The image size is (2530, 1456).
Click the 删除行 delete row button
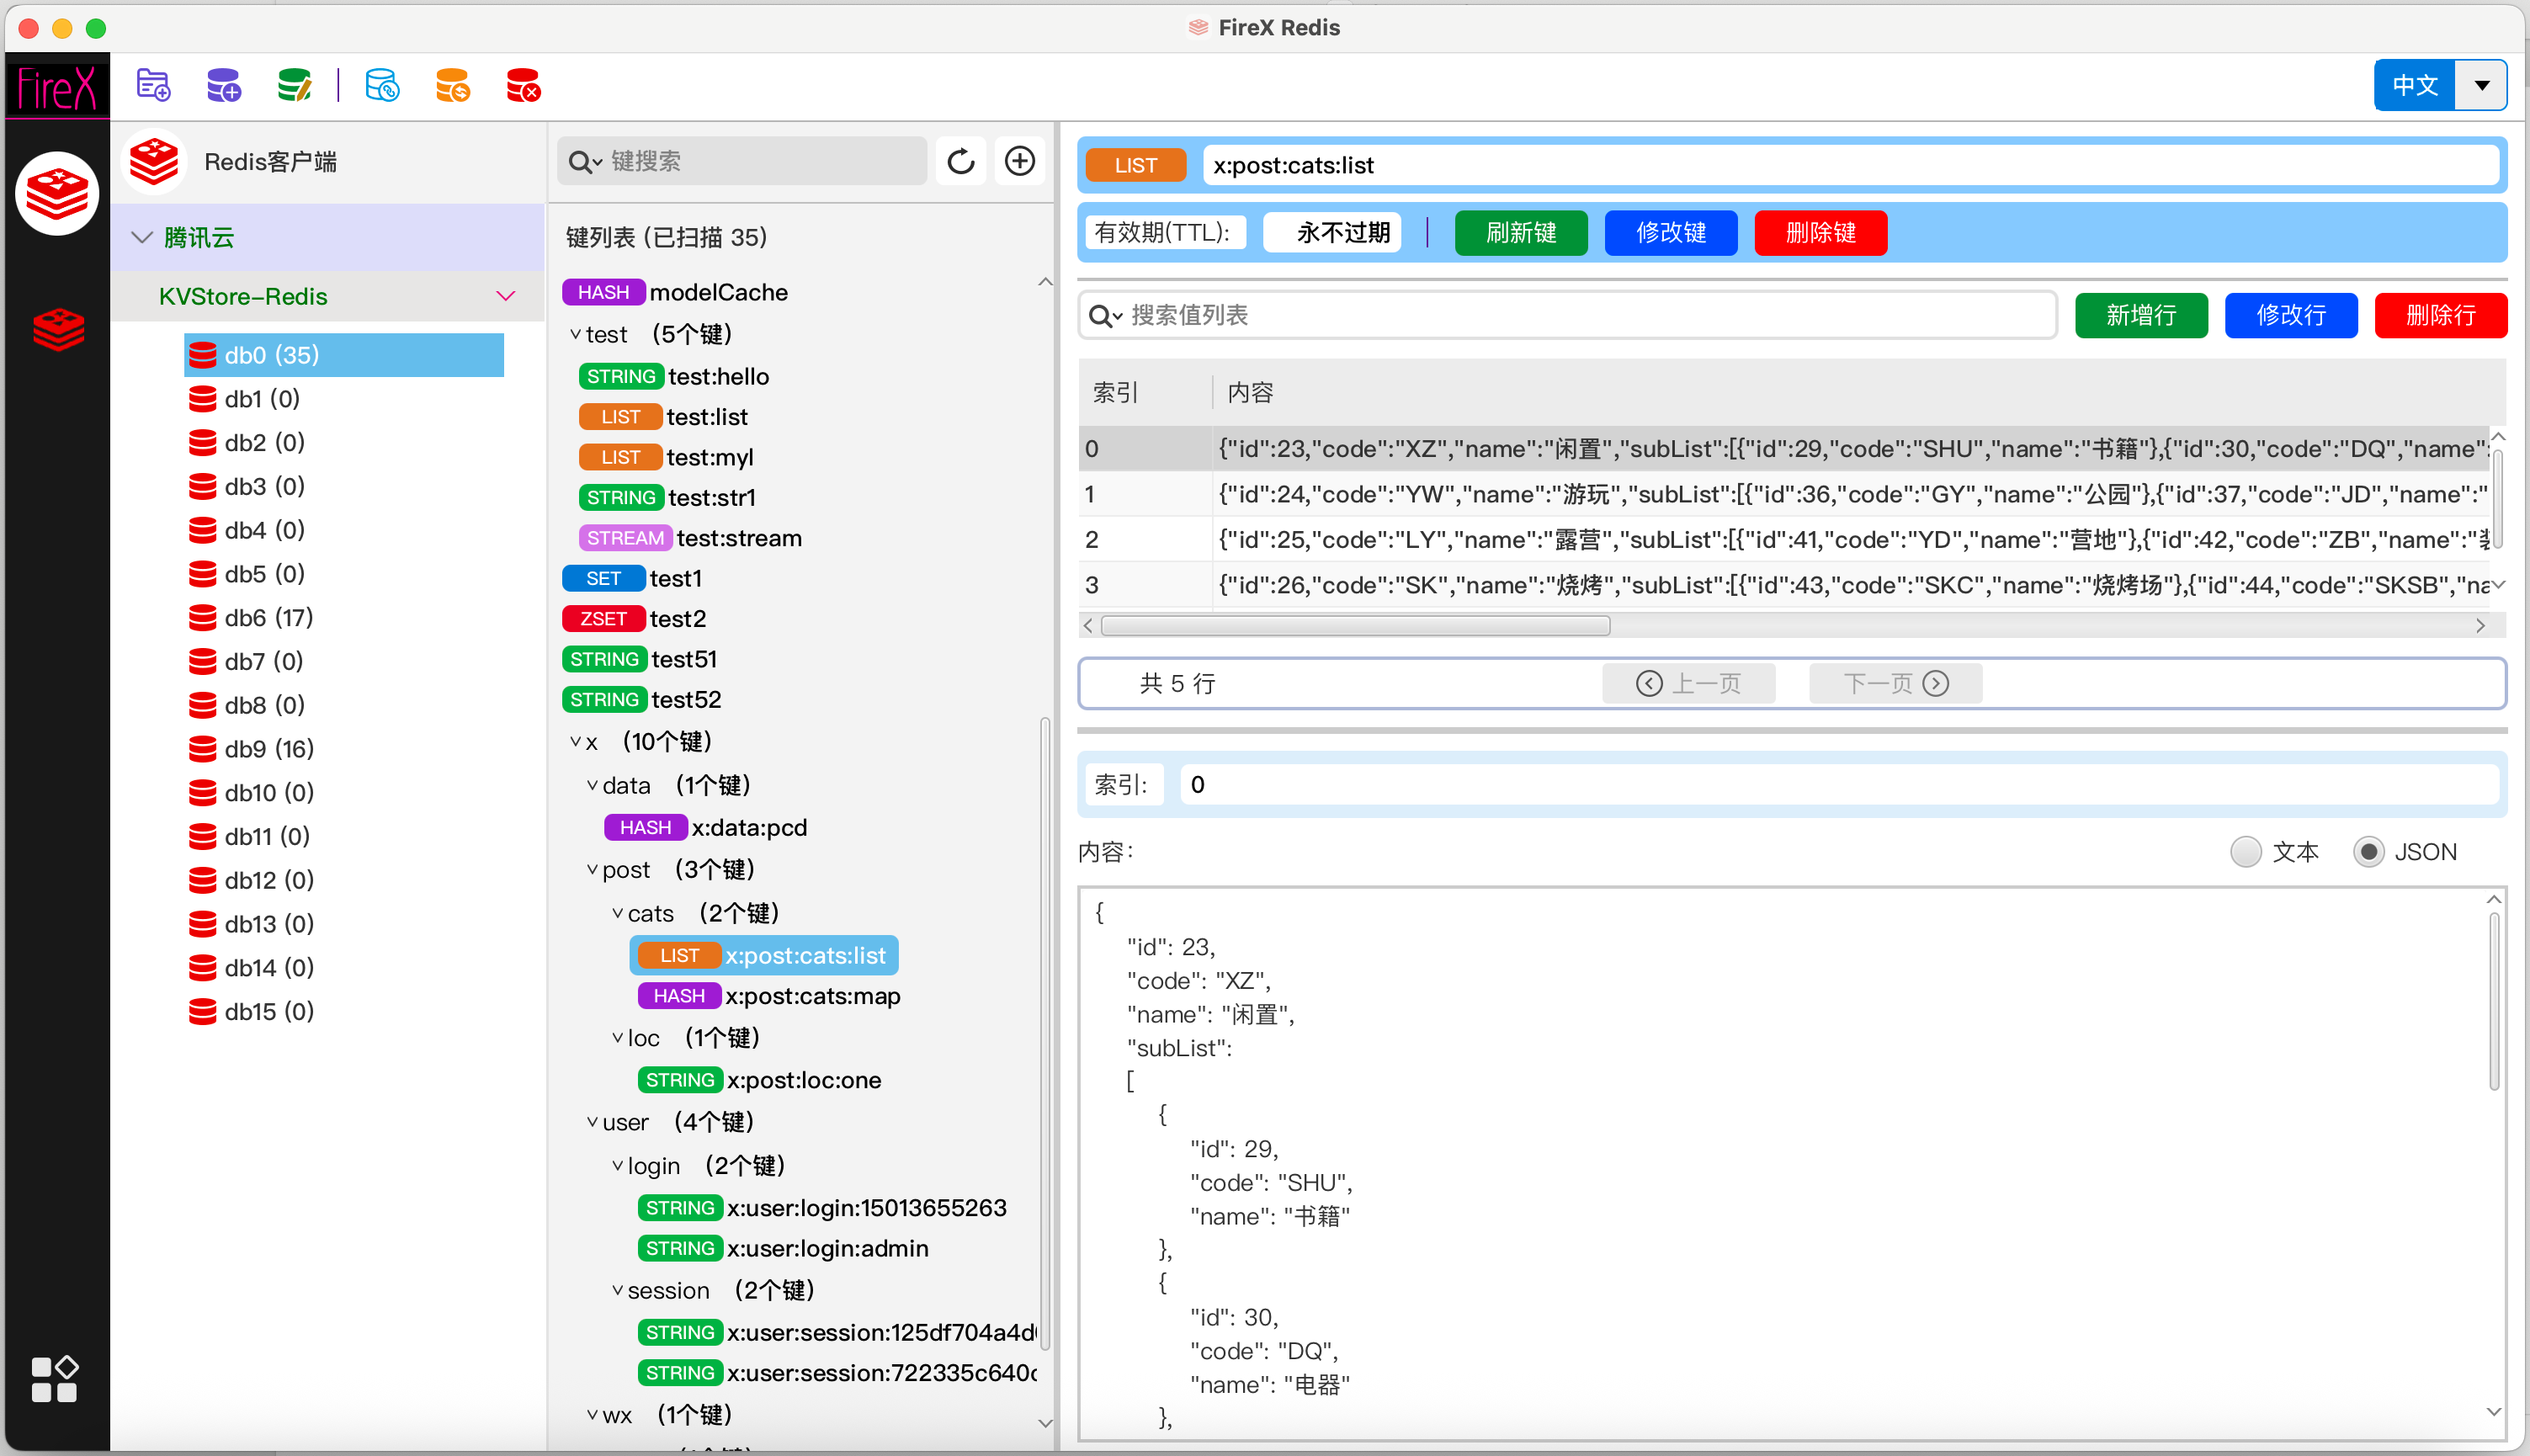click(x=2440, y=316)
